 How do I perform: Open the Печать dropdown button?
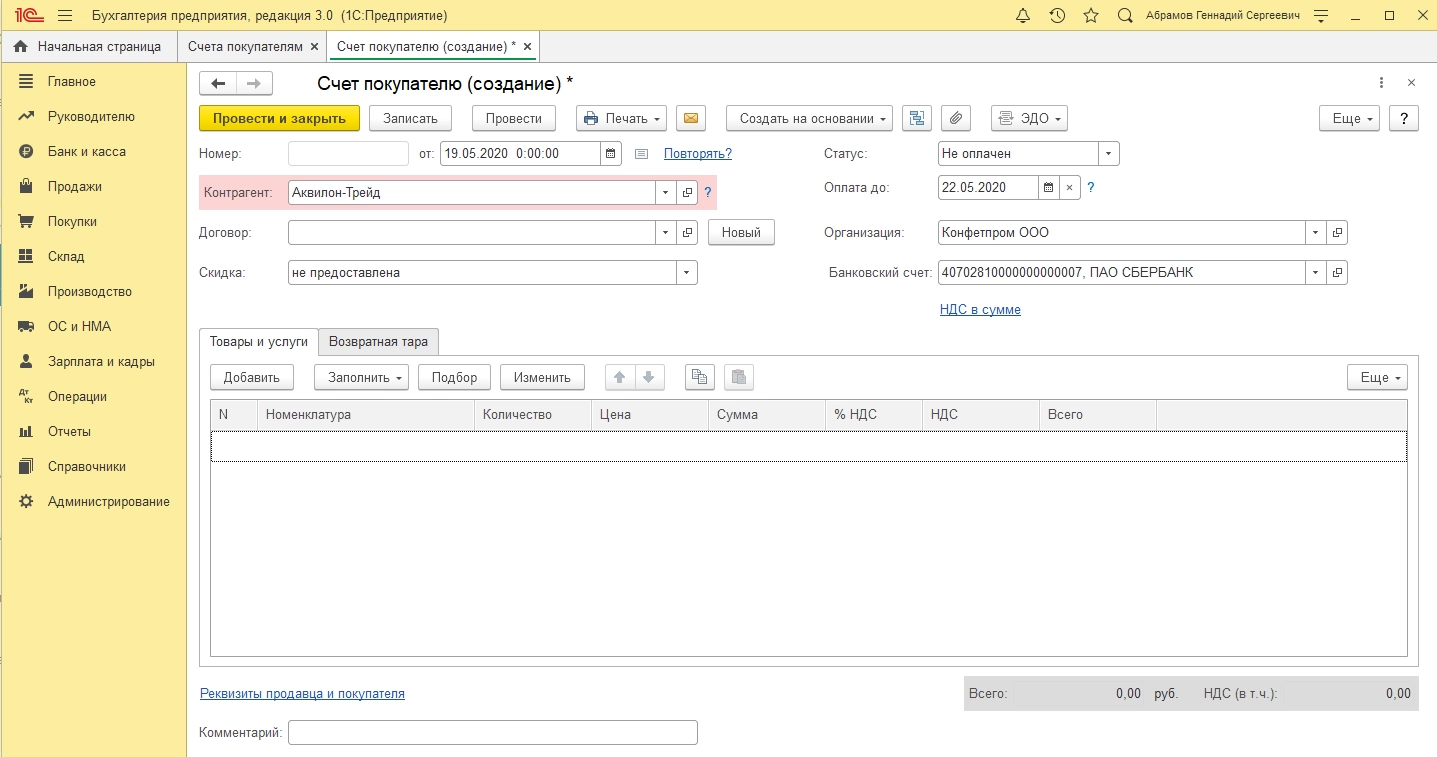point(621,118)
